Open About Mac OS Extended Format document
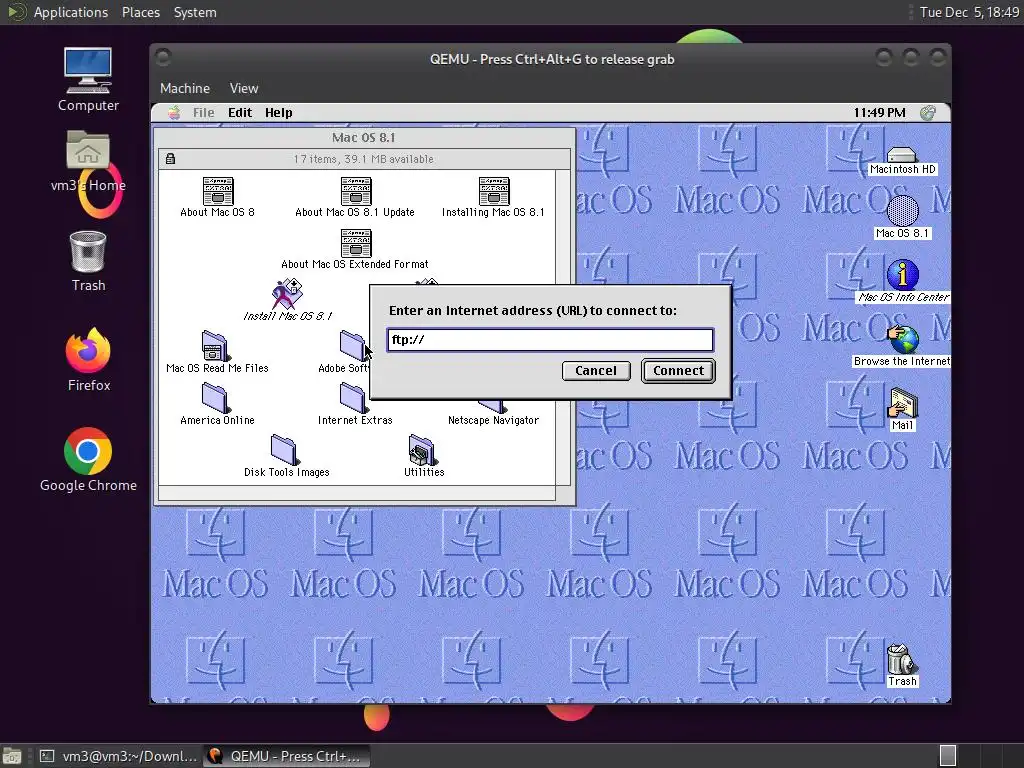The width and height of the screenshot is (1024, 768). pos(356,243)
